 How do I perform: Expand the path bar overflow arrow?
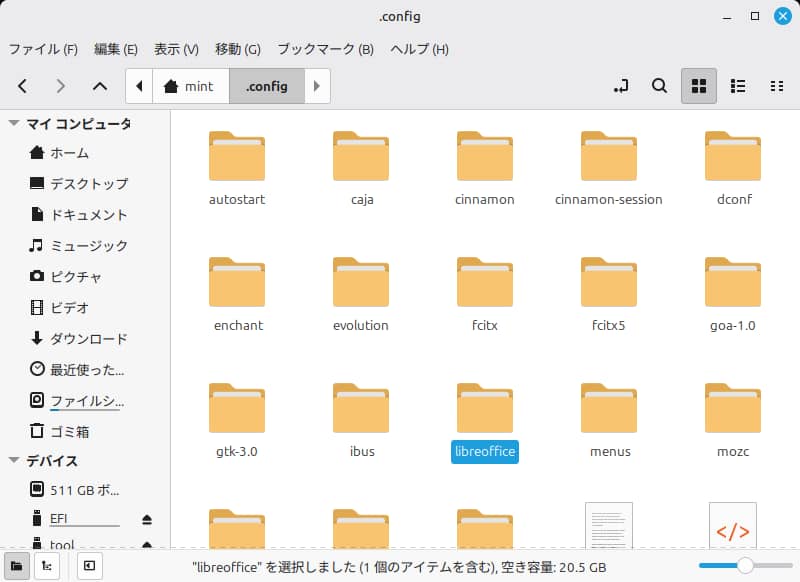coord(317,86)
